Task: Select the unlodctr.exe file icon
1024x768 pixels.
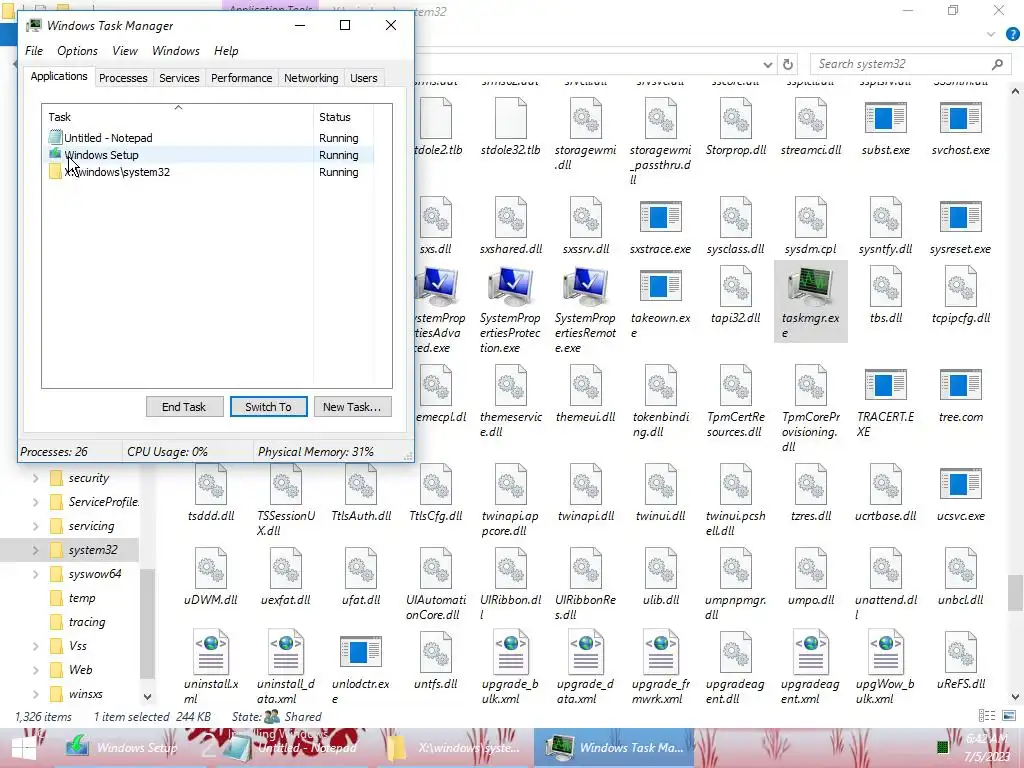Action: tap(360, 652)
